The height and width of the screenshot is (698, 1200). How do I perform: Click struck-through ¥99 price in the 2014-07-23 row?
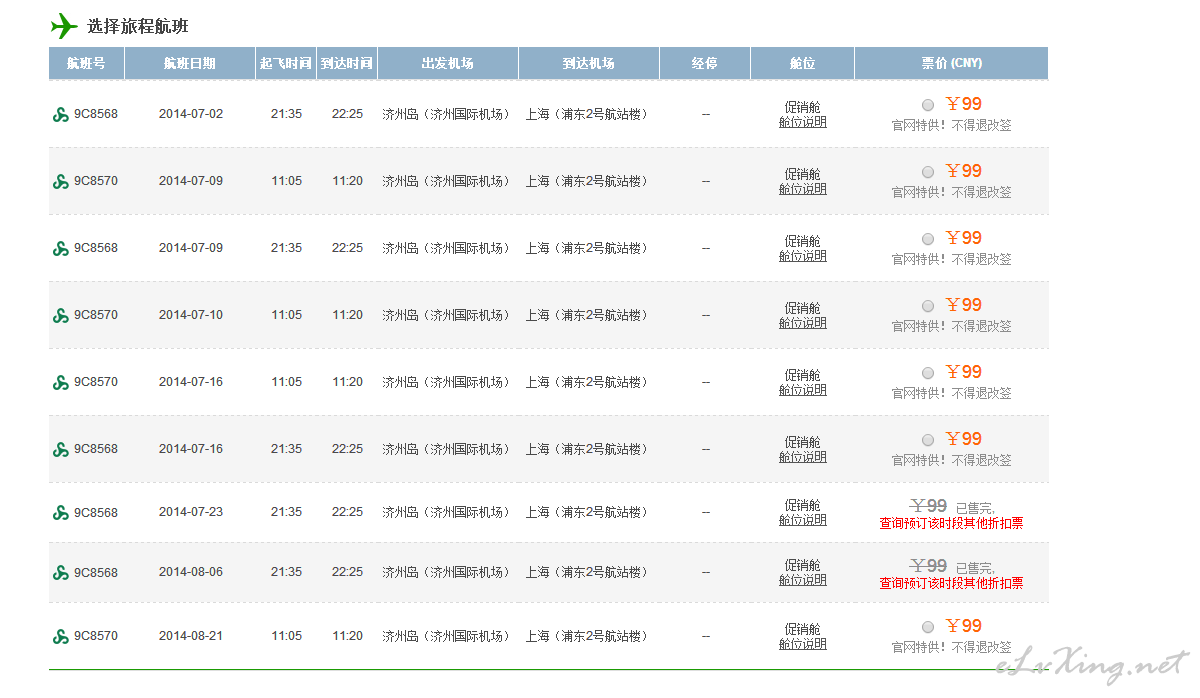point(928,506)
